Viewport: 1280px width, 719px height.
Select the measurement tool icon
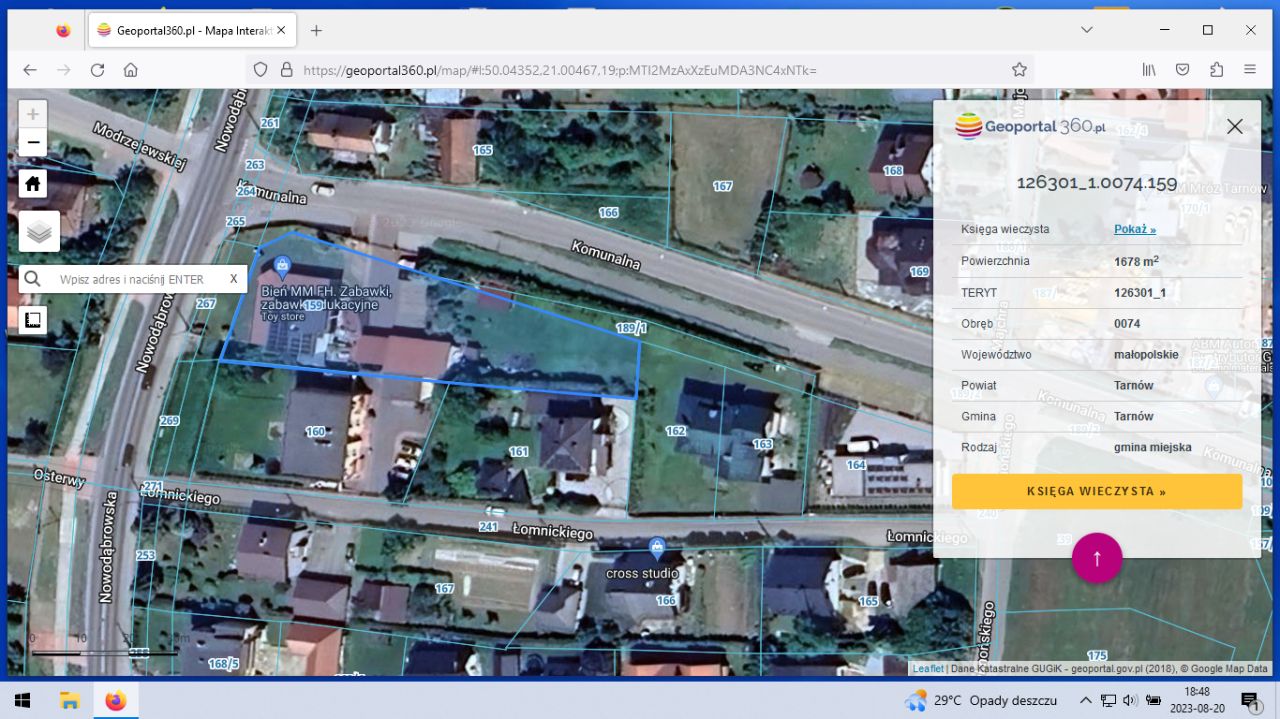[33, 320]
